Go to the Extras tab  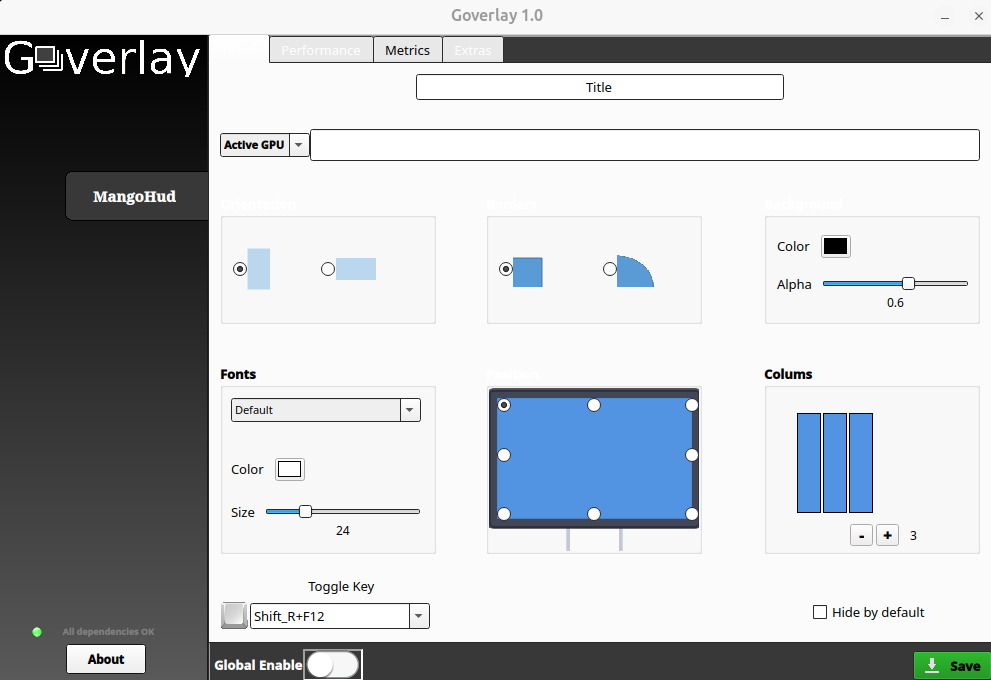473,50
